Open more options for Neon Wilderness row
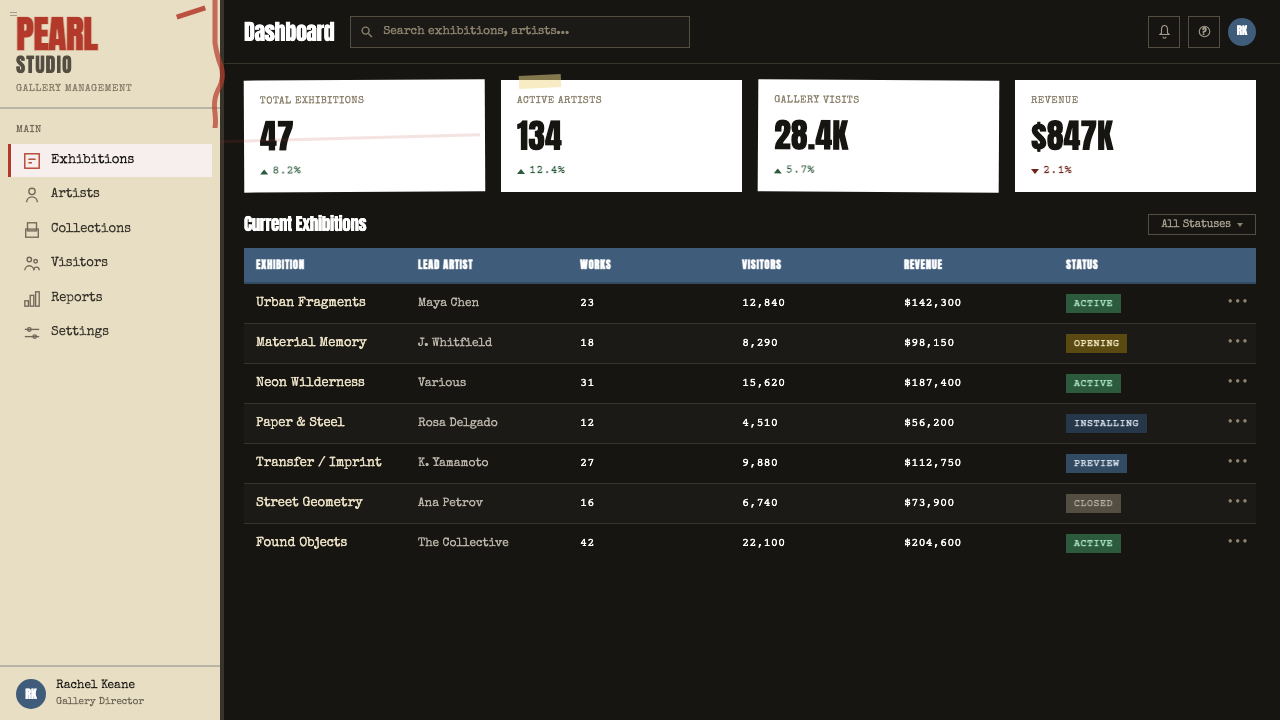The height and width of the screenshot is (720, 1280). (1238, 381)
